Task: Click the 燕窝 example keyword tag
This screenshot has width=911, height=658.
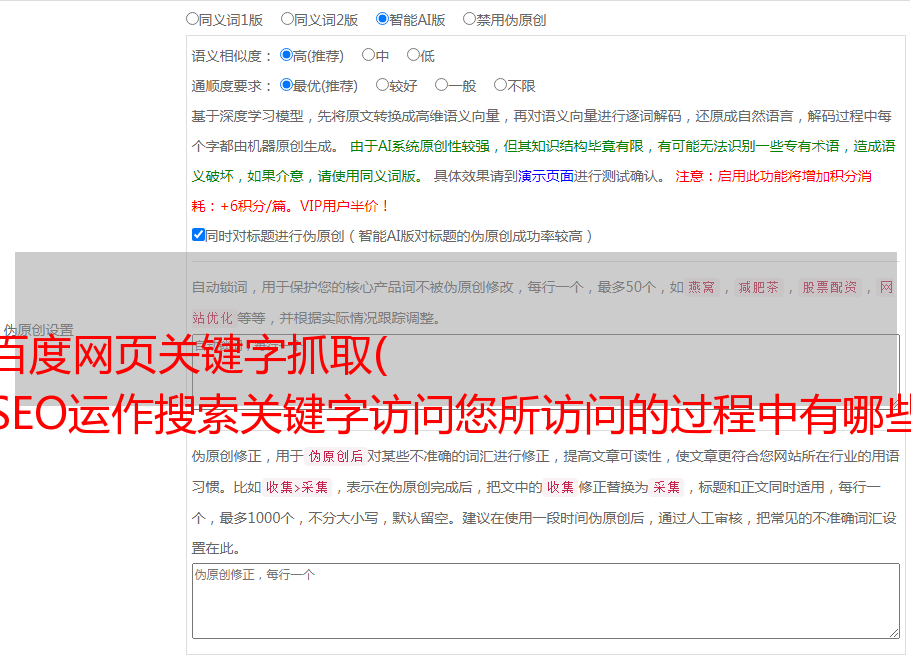Action: click(701, 287)
